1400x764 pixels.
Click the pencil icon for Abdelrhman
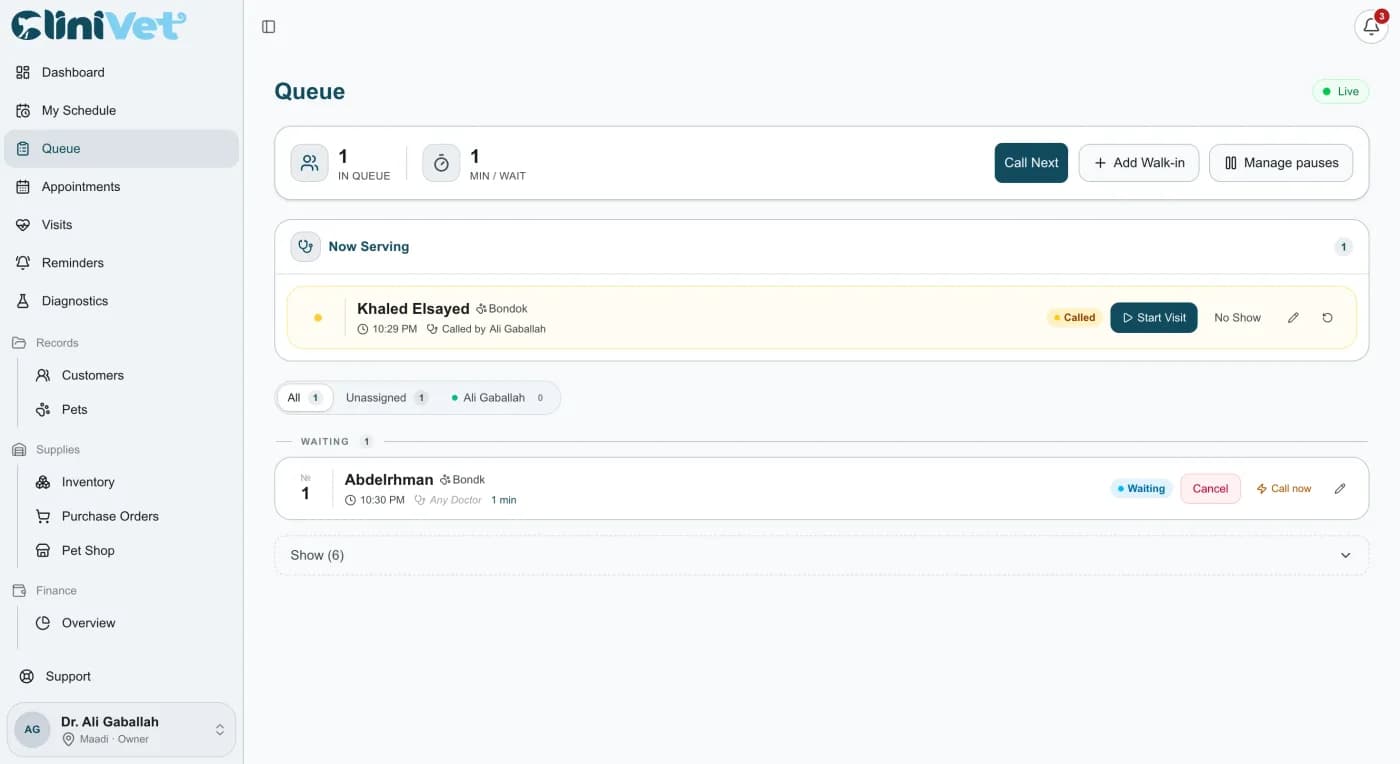1340,489
